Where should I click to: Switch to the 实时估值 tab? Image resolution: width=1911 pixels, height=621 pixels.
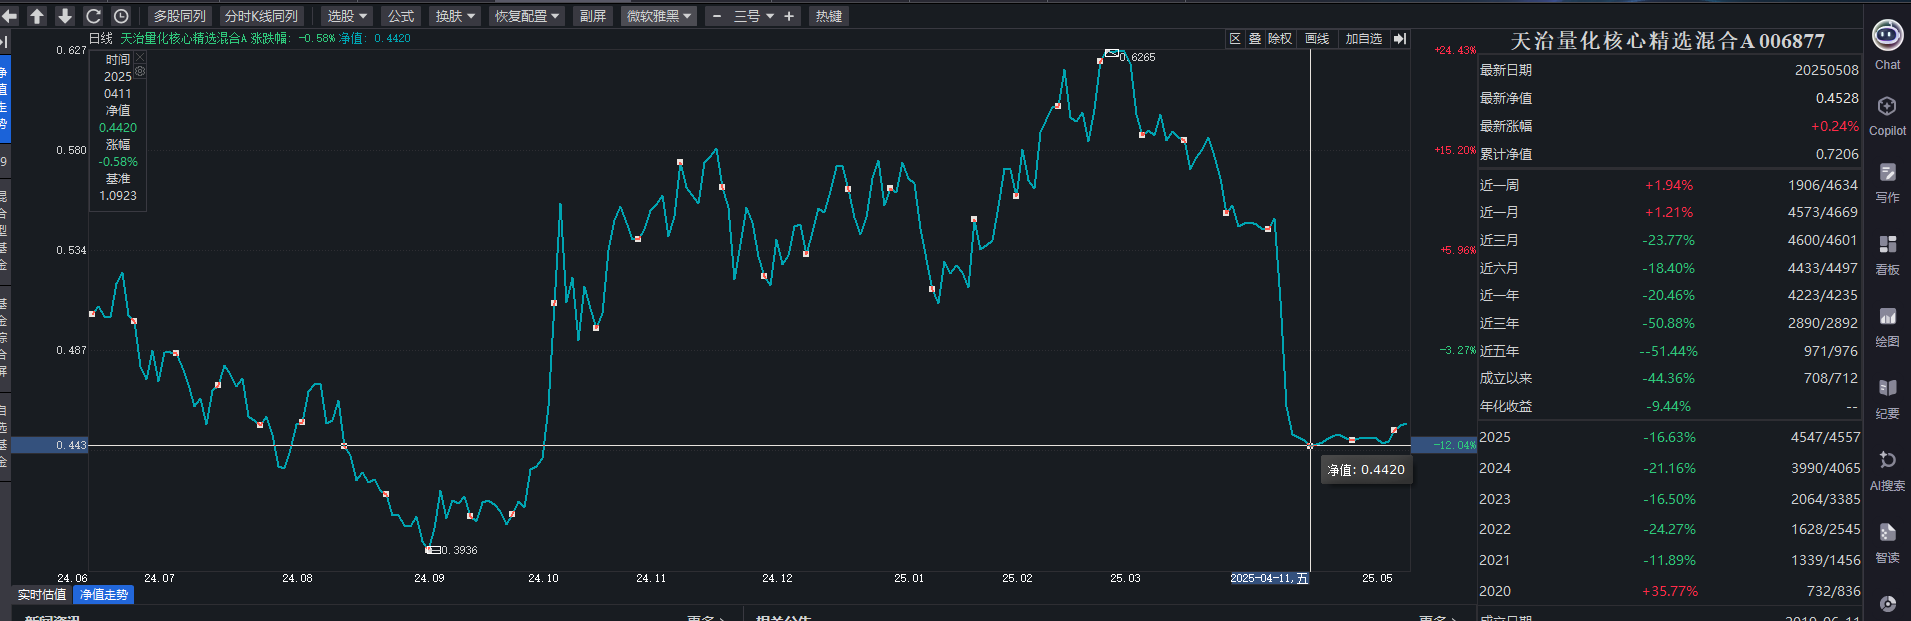pos(42,595)
